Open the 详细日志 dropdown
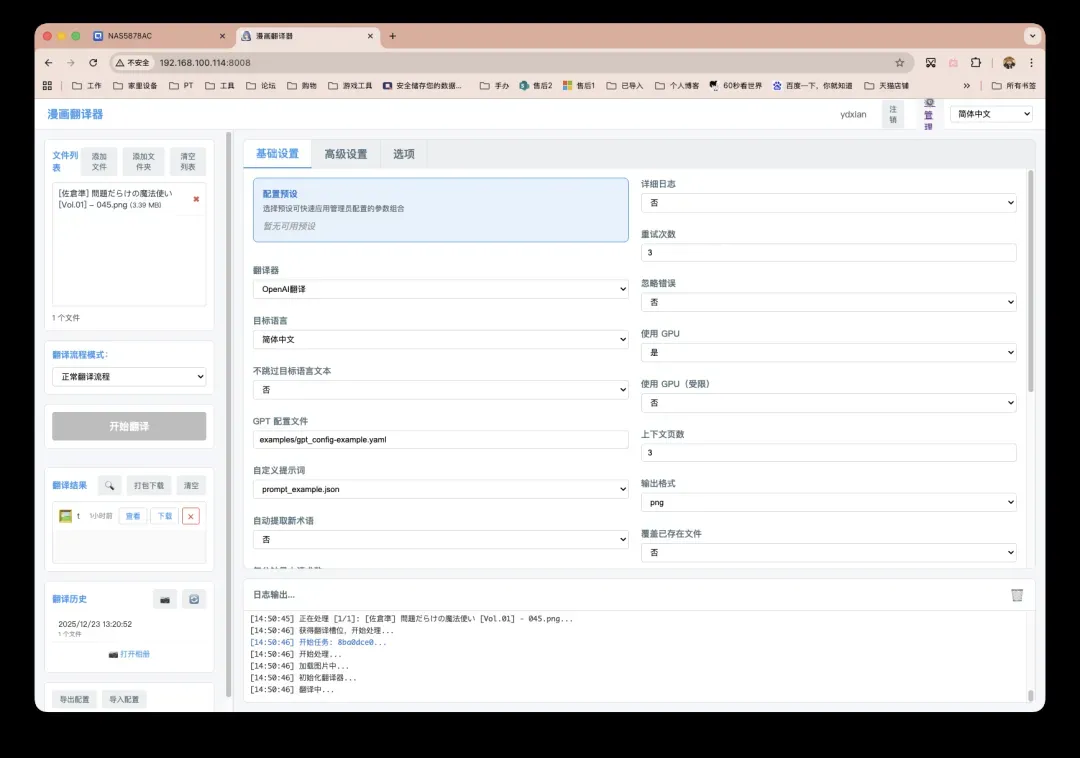The height and width of the screenshot is (758, 1080). tap(828, 203)
